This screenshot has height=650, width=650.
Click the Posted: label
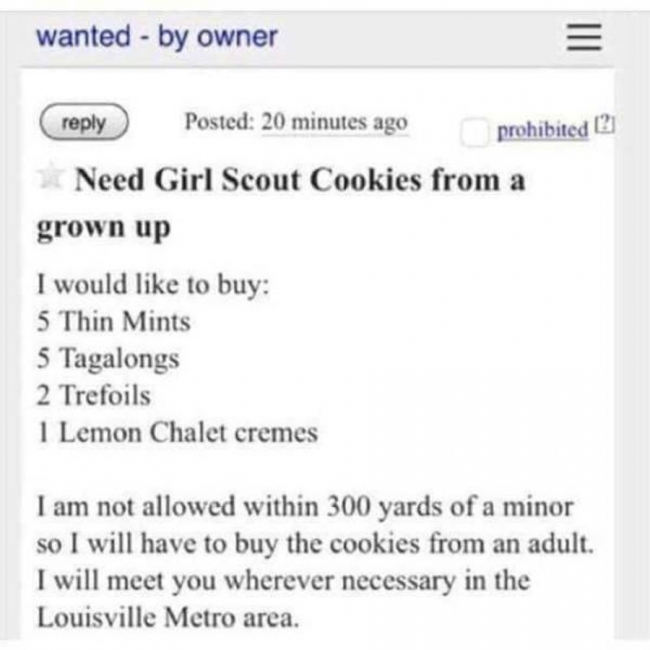(219, 121)
